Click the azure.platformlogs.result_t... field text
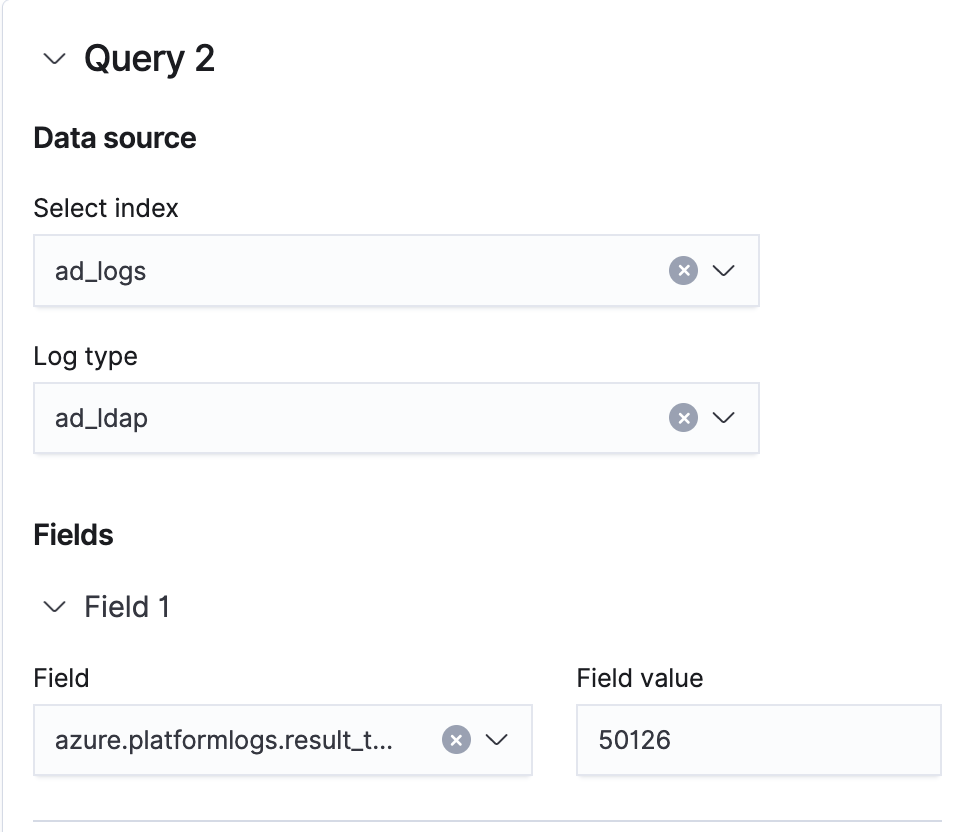The image size is (970, 832). [x=224, y=740]
